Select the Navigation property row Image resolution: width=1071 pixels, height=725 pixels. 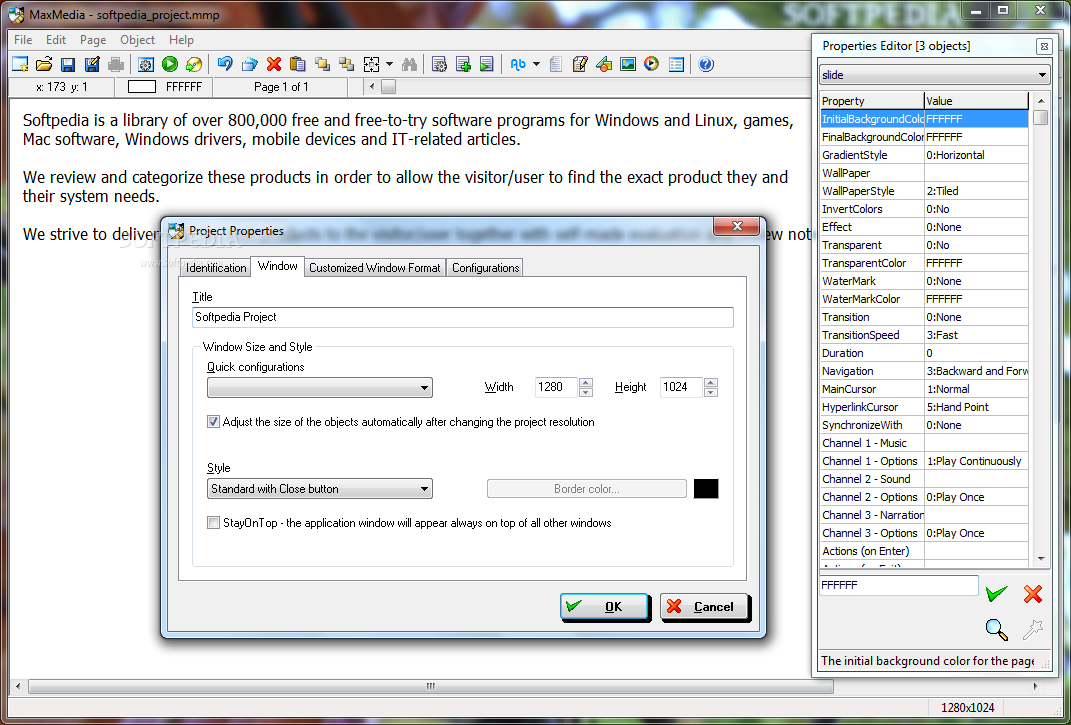tap(923, 371)
